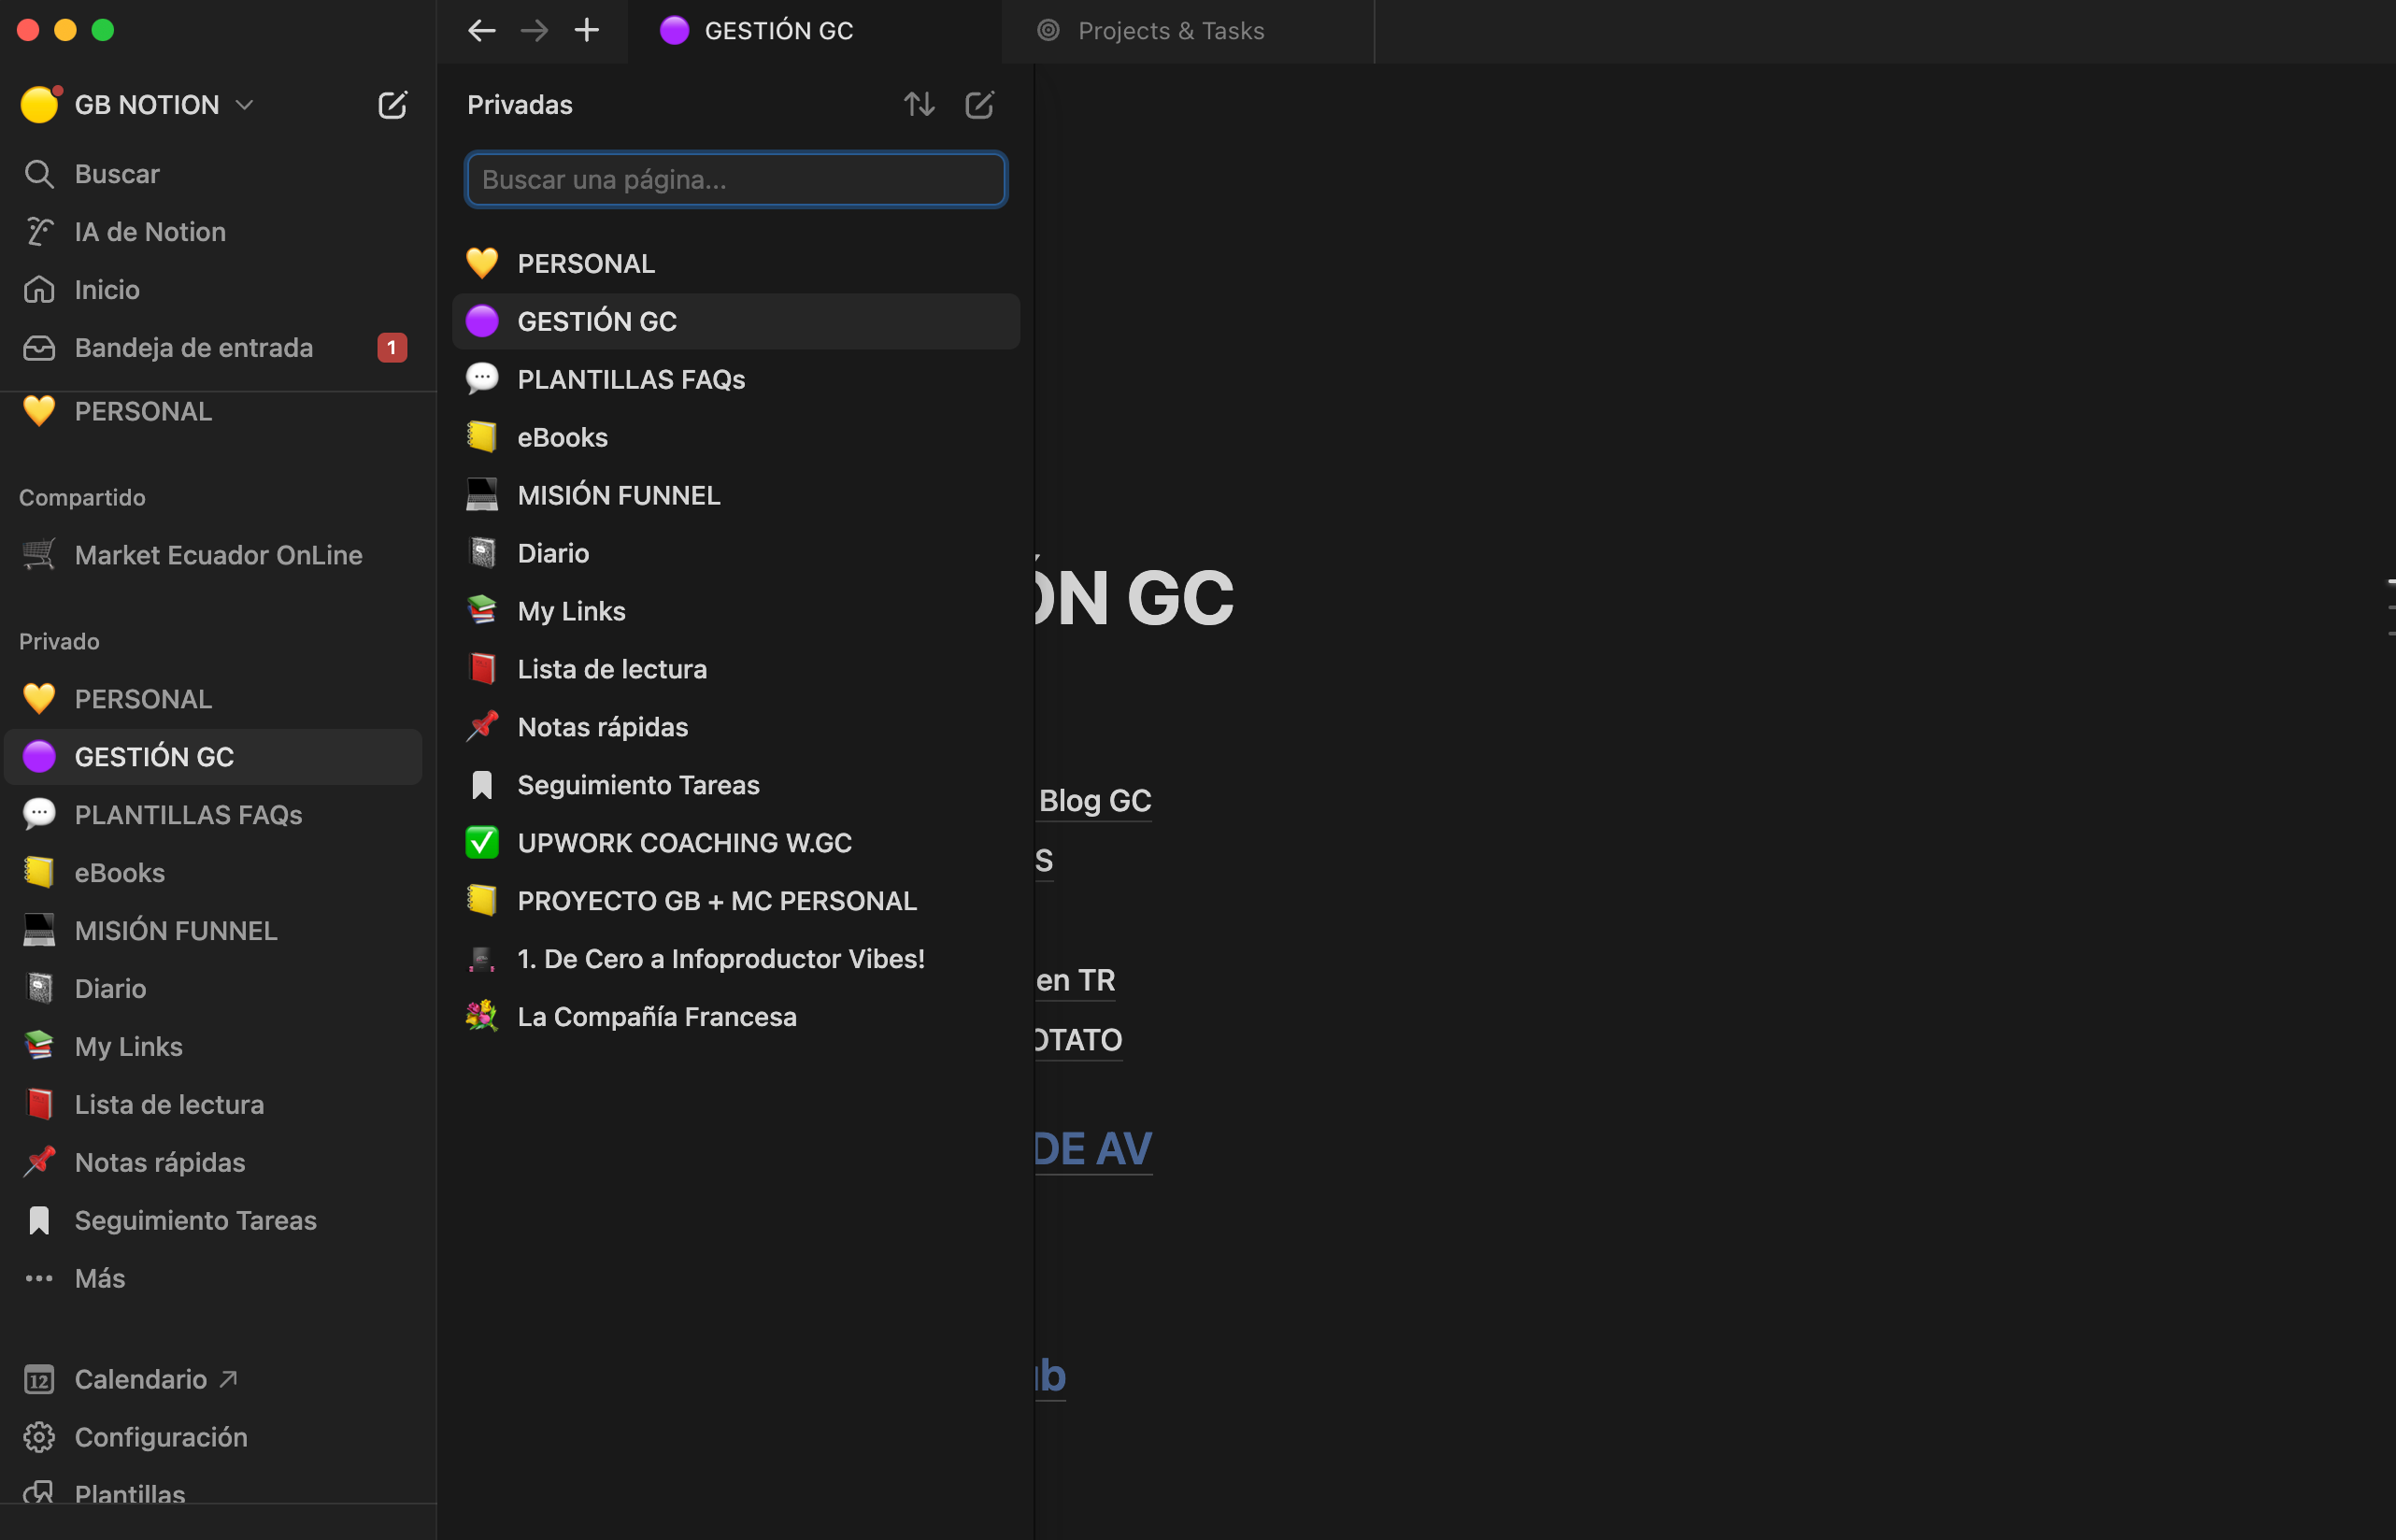Switch to the GESTIÓN GC tab
This screenshot has height=1540, width=2396.
click(815, 31)
